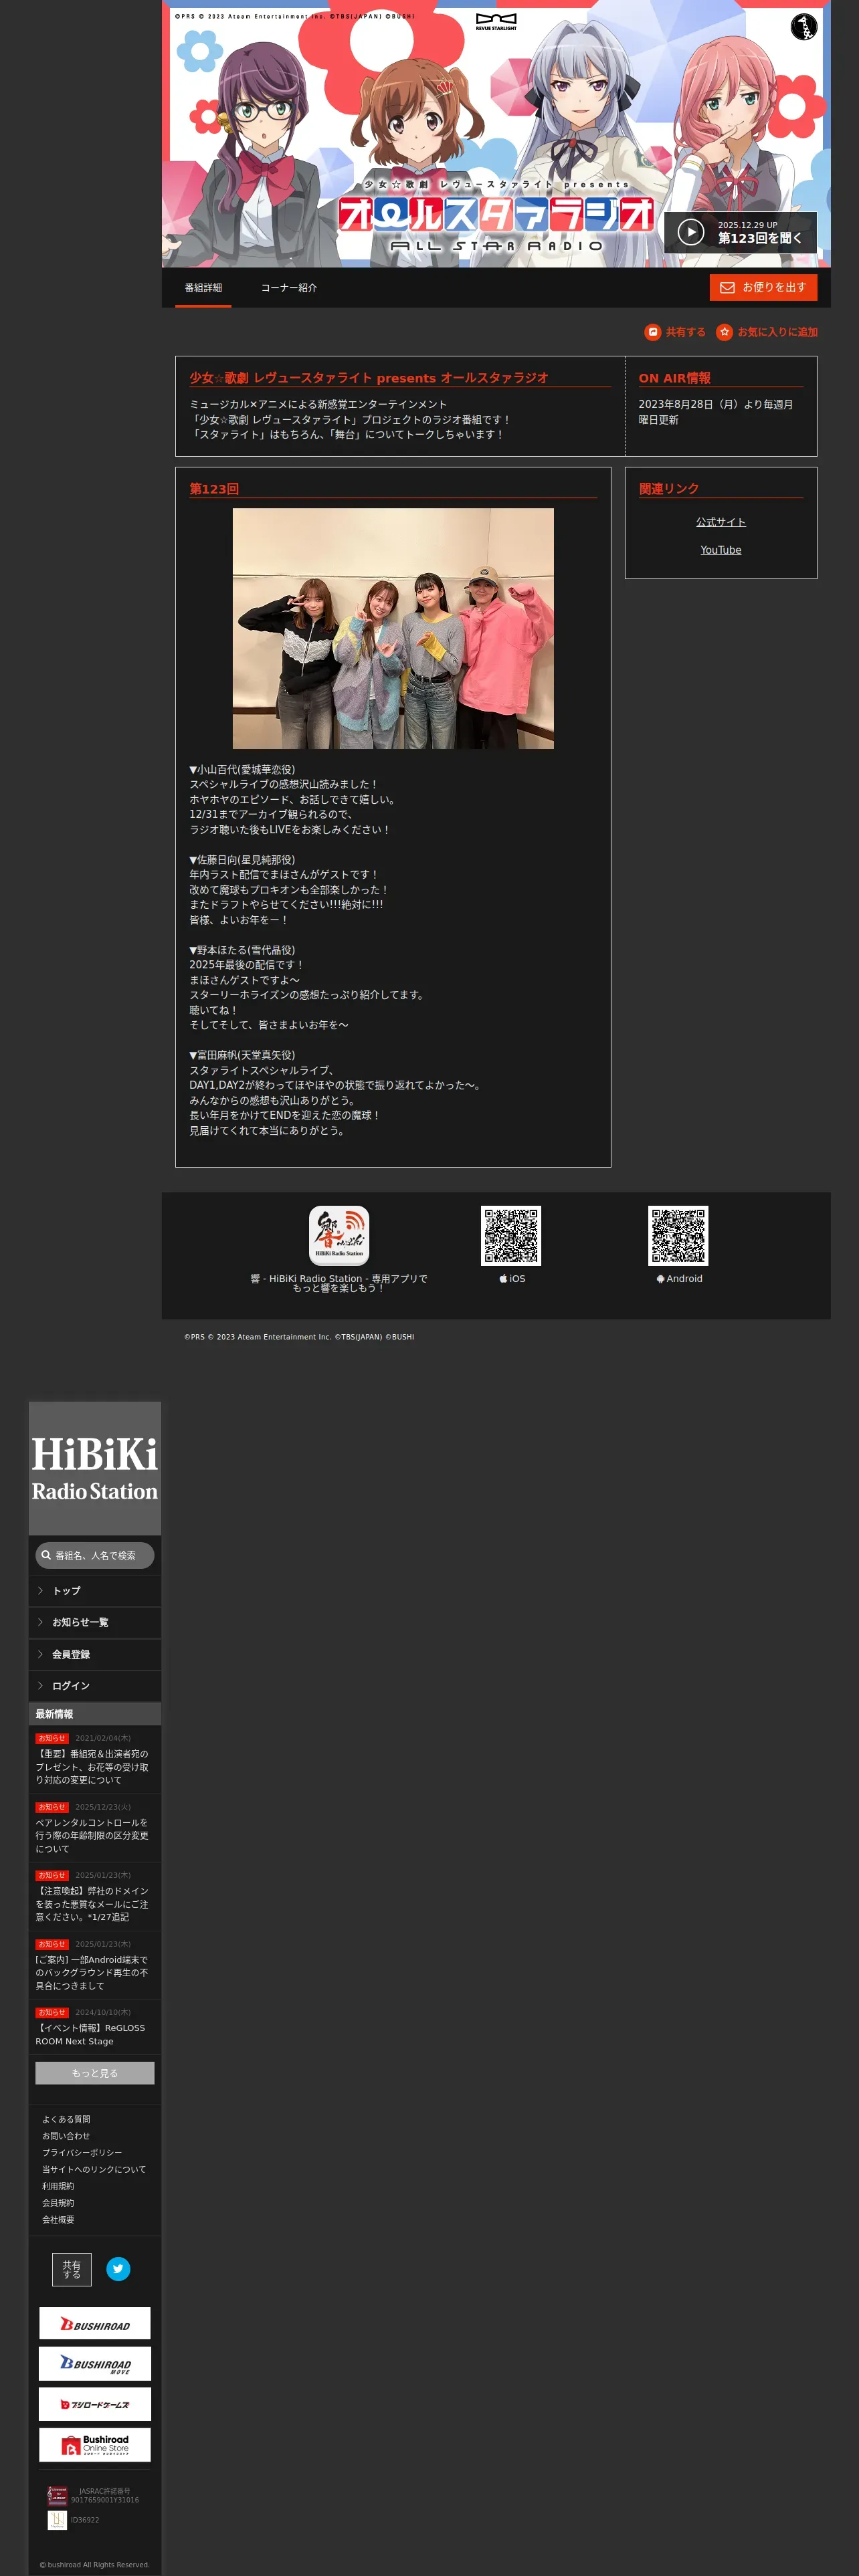859x2576 pixels.
Task: Open the よくある質問 link
Action: pos(66,2119)
